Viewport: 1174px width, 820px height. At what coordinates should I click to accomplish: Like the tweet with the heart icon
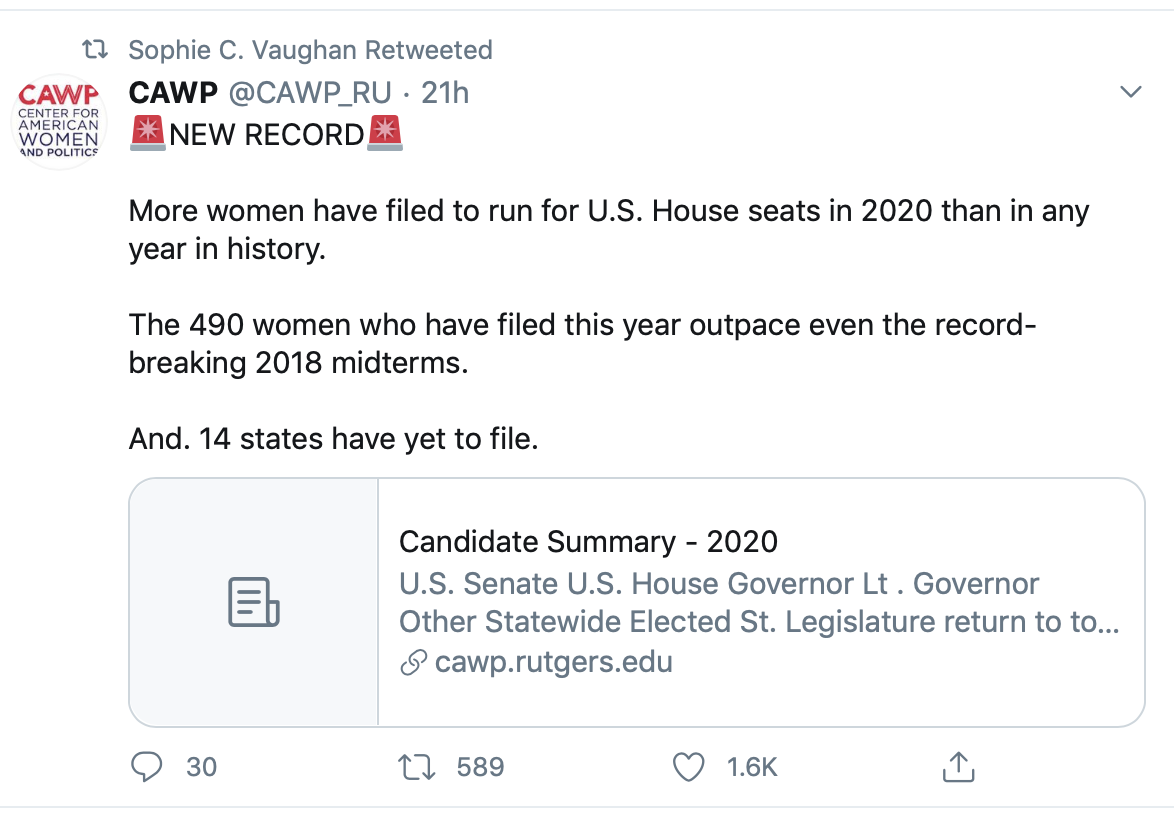[688, 767]
